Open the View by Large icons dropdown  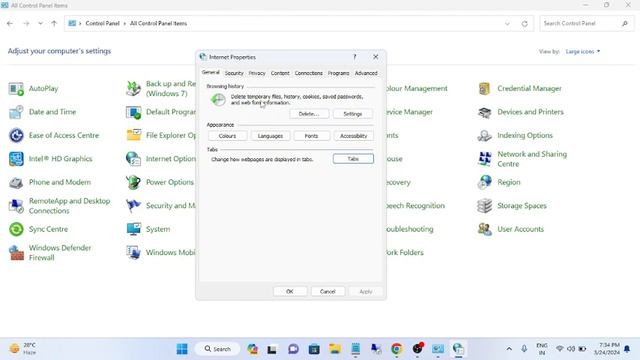click(583, 51)
